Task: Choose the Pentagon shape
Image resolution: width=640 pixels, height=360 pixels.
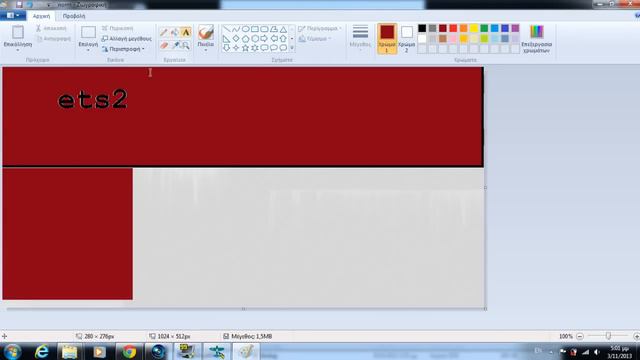Action: (x=245, y=38)
